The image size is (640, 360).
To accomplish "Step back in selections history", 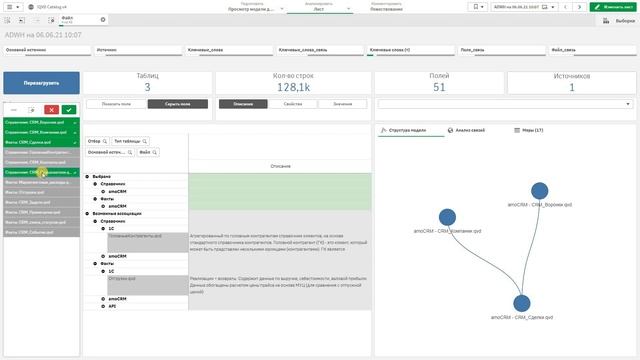I will point(22,20).
